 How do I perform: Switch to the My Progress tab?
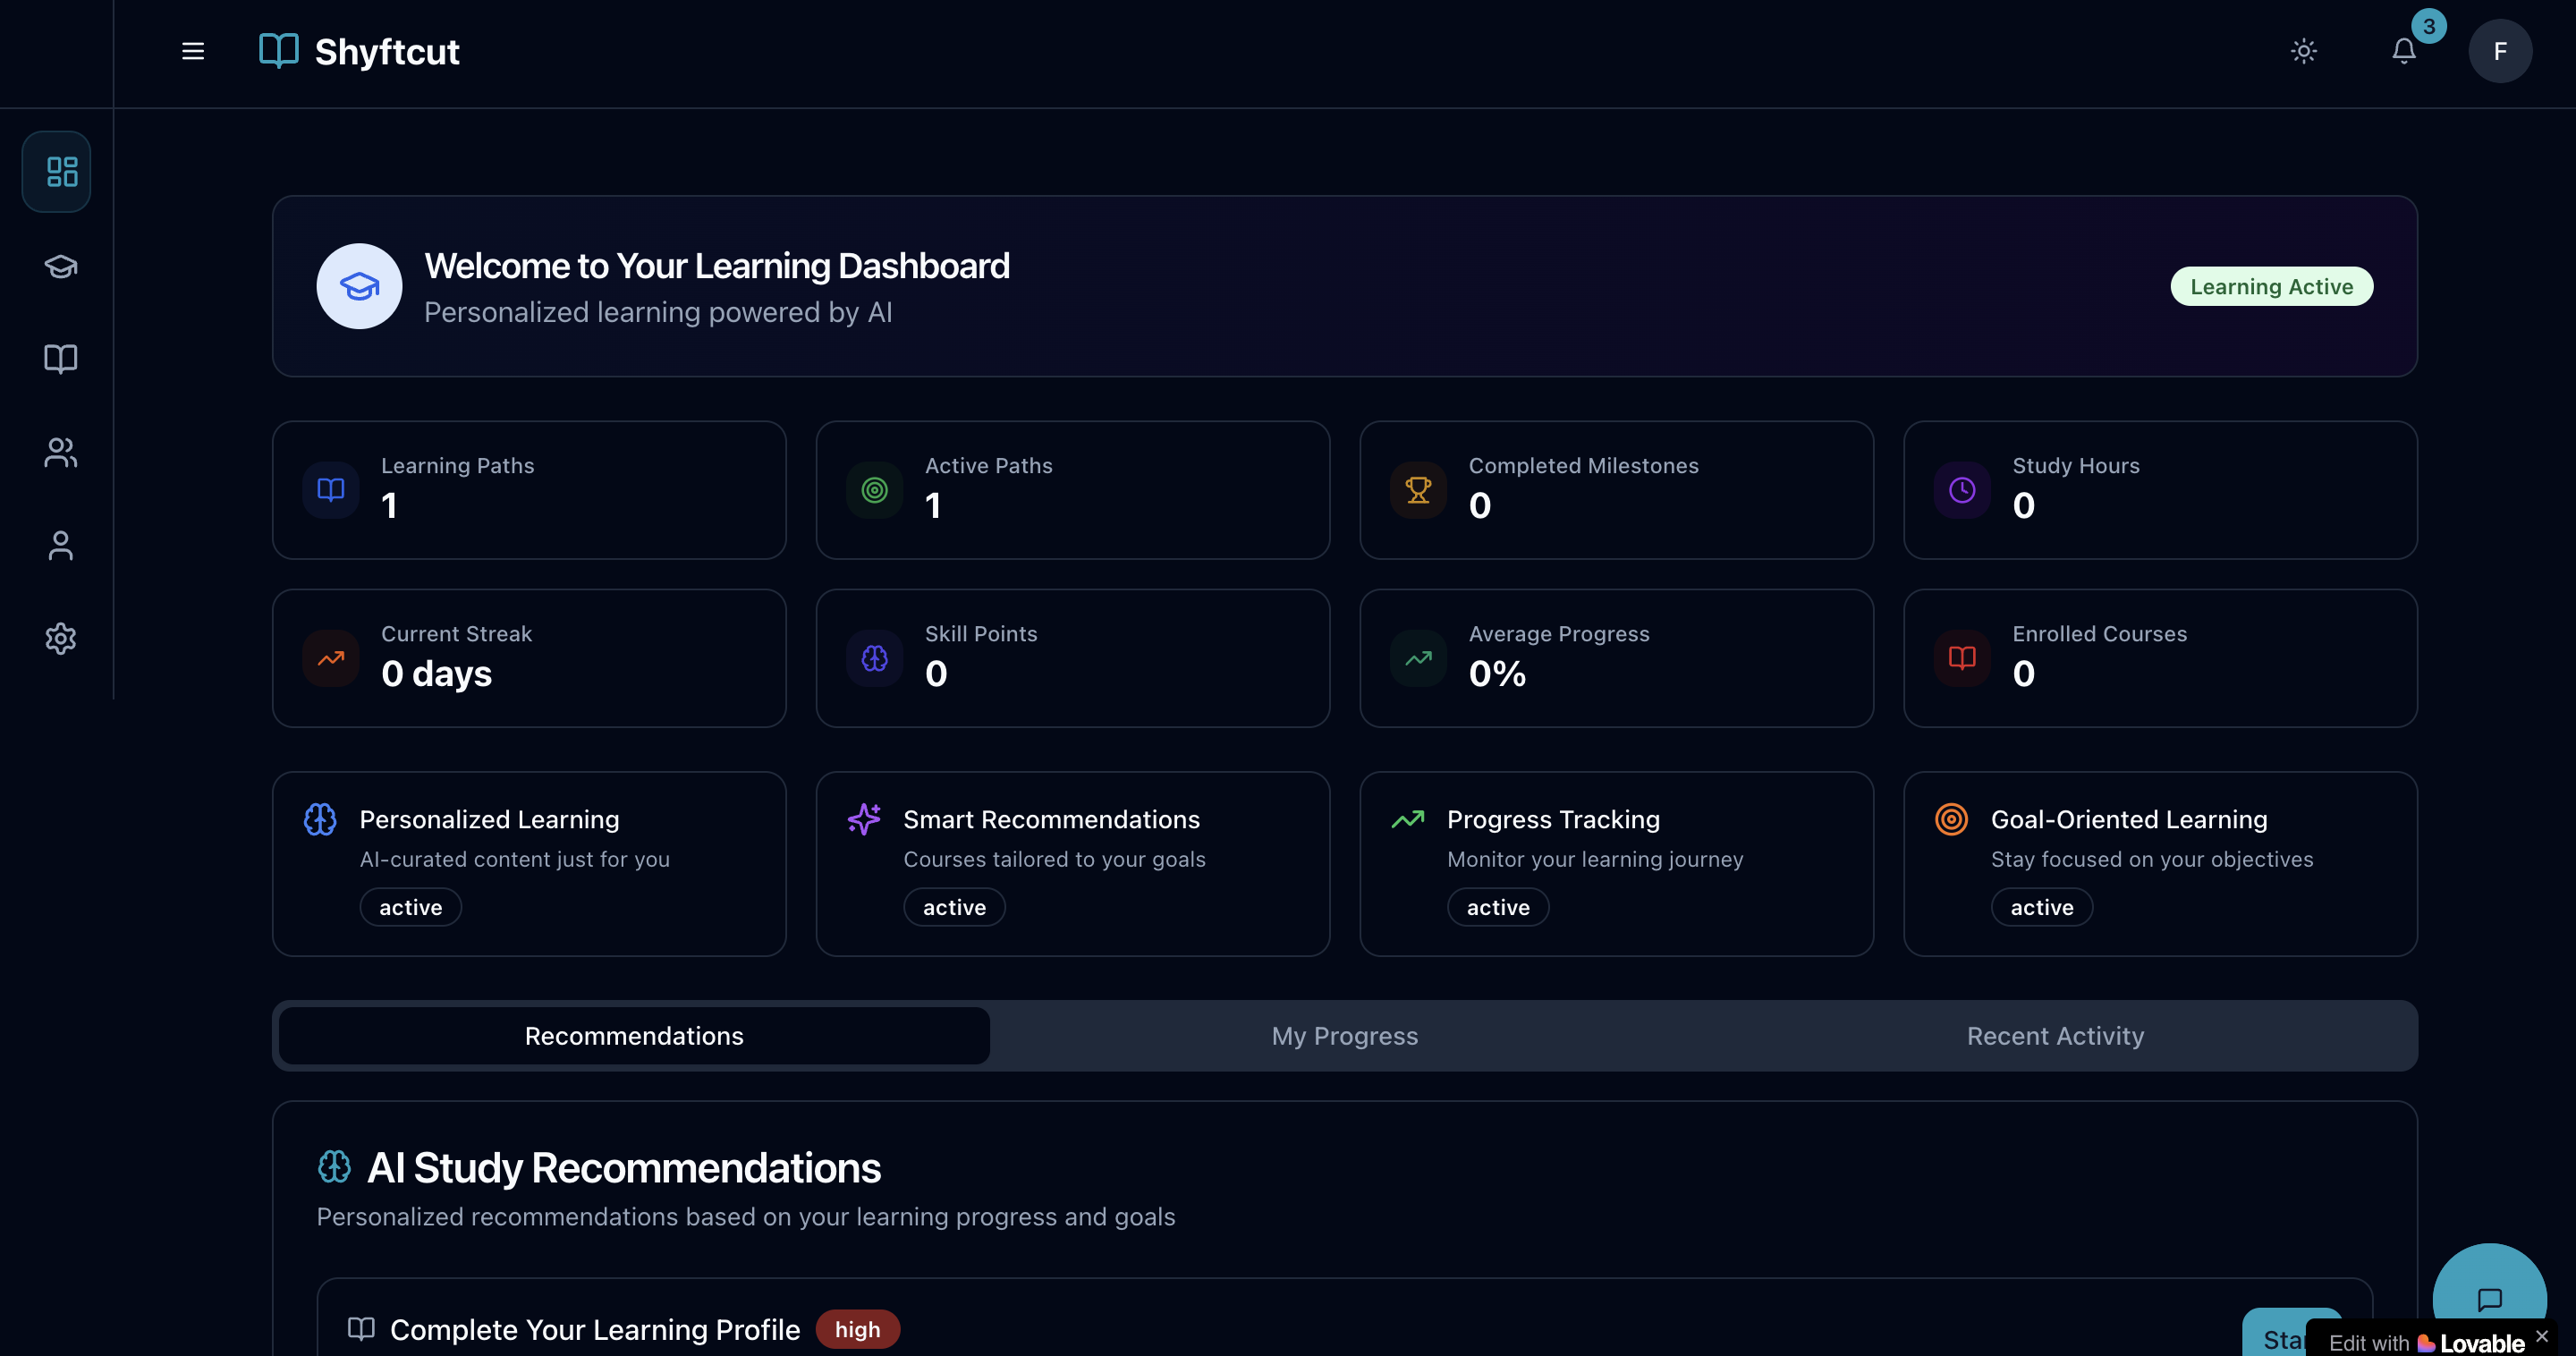point(1344,1036)
